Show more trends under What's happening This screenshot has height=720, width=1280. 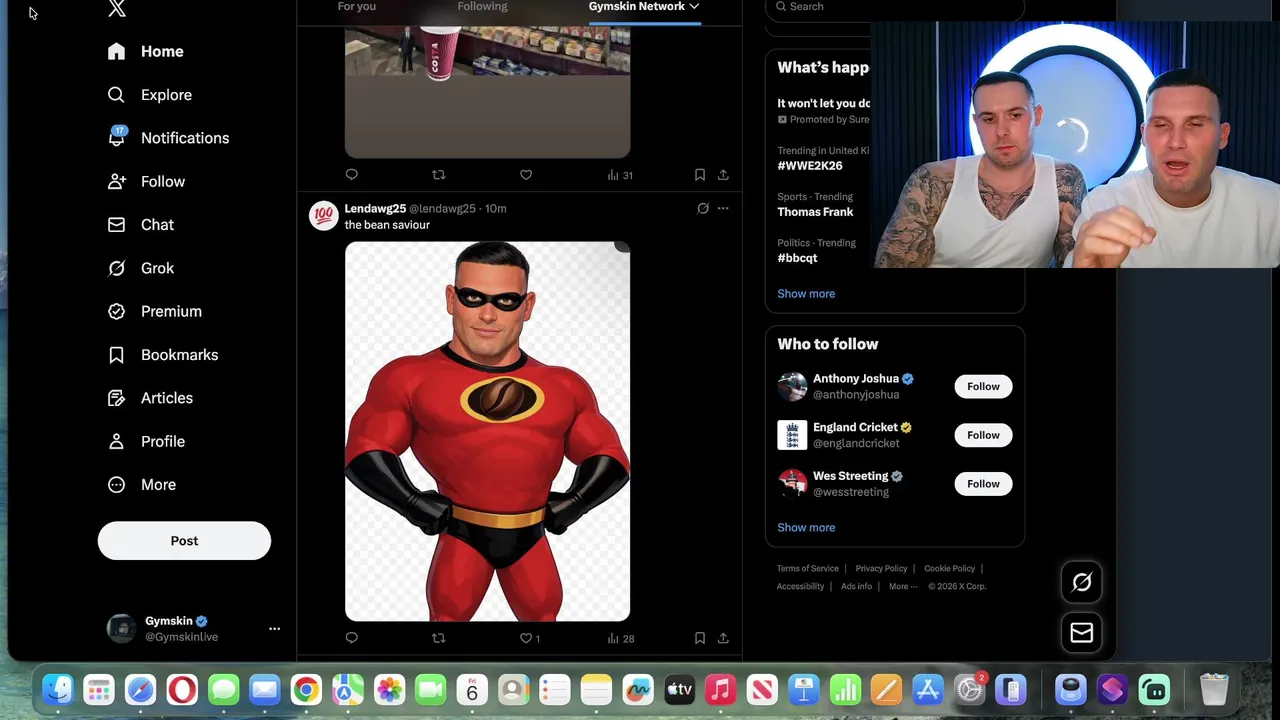[x=806, y=294]
